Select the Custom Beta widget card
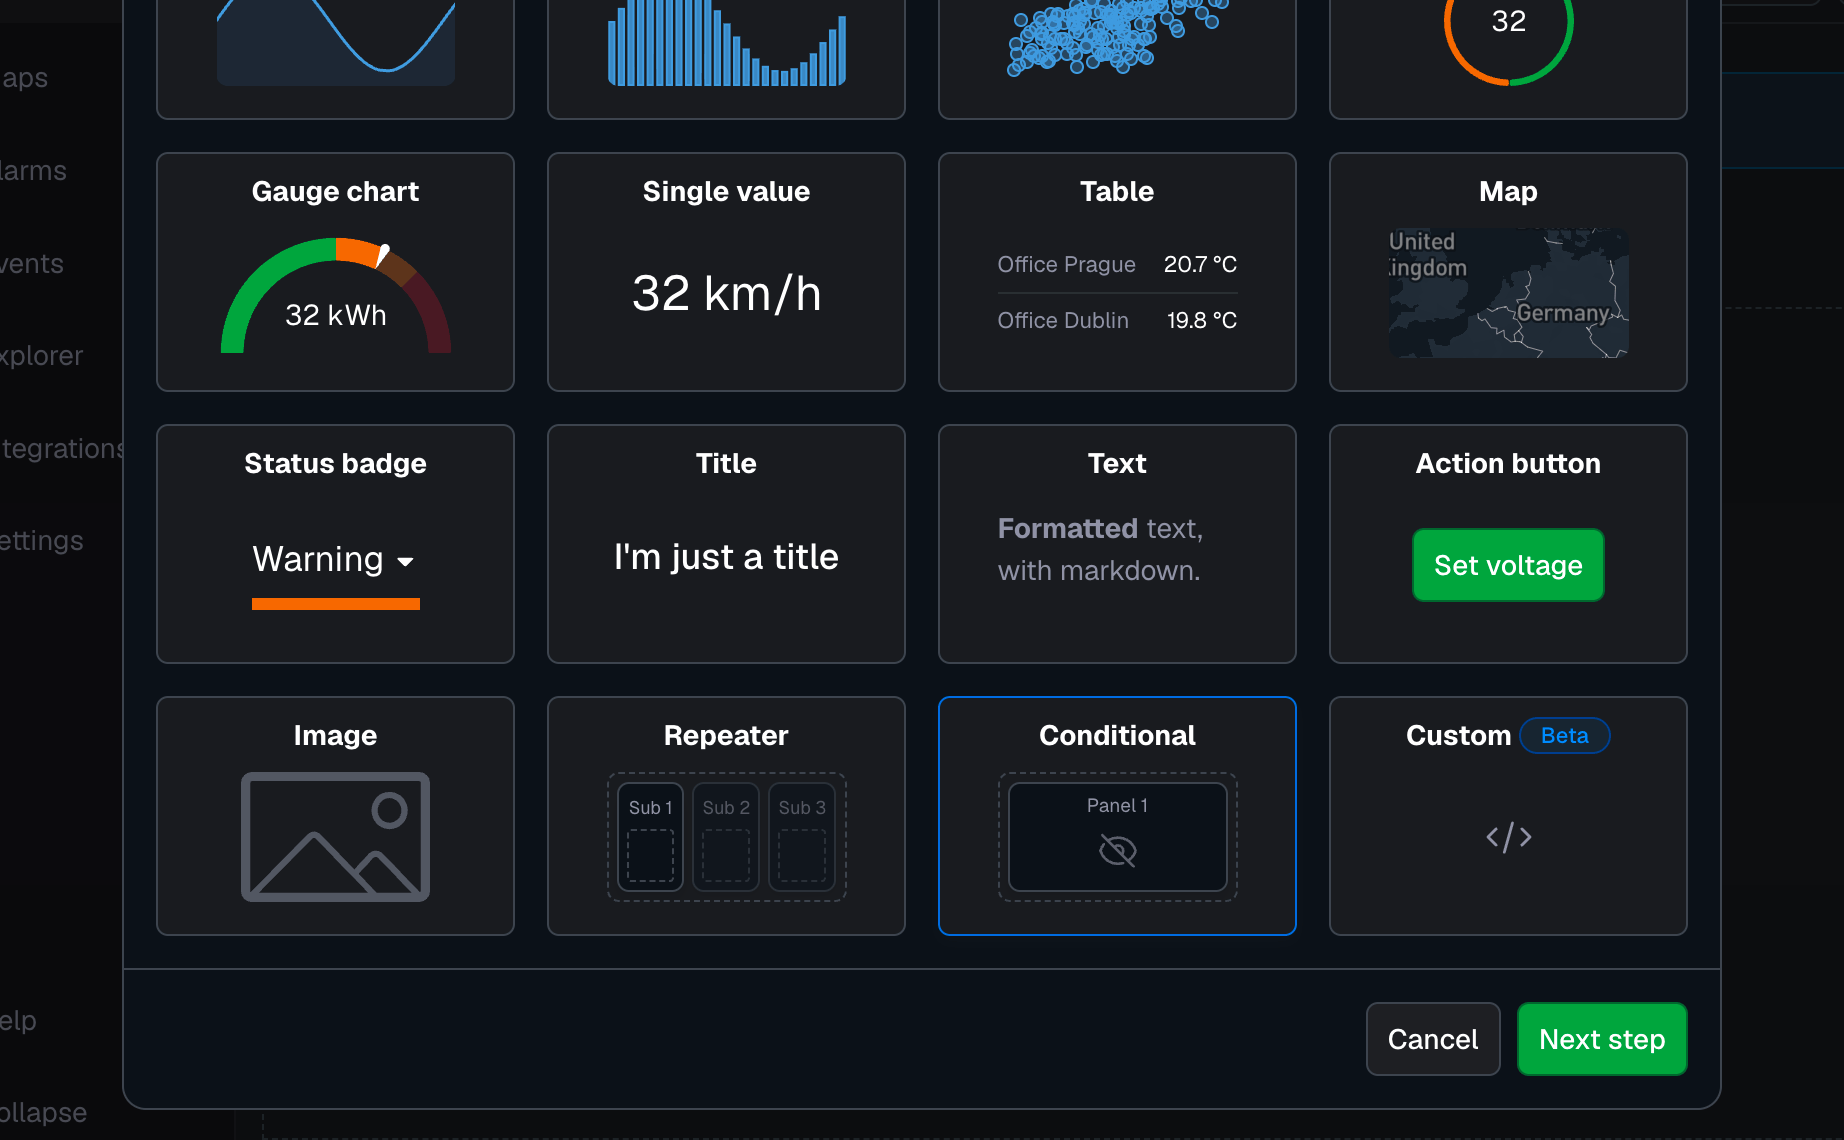The width and height of the screenshot is (1844, 1140). (1508, 816)
